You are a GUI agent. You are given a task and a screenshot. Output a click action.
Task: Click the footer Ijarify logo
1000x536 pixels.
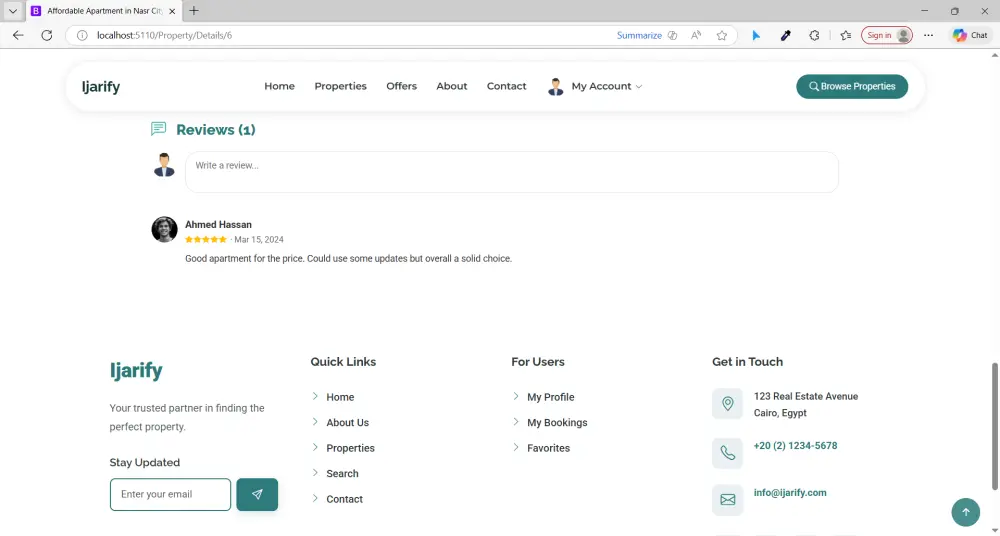[x=136, y=370]
